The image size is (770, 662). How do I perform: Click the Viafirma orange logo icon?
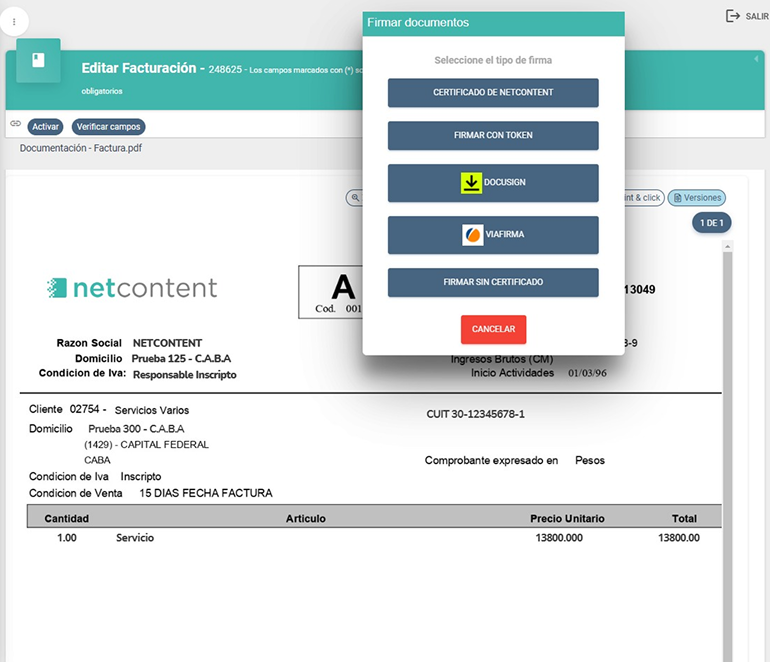pyautogui.click(x=473, y=235)
